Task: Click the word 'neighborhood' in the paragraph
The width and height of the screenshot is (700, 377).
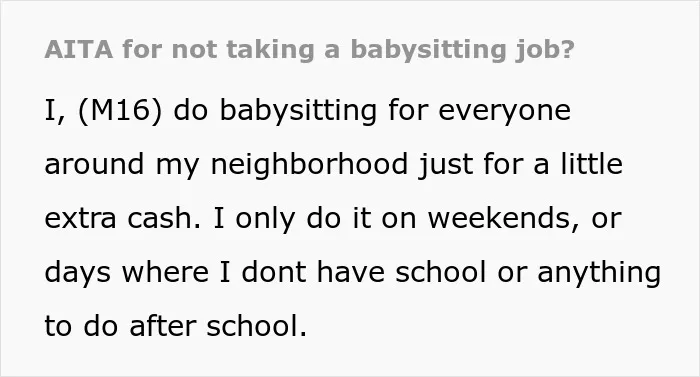Action: [x=309, y=164]
